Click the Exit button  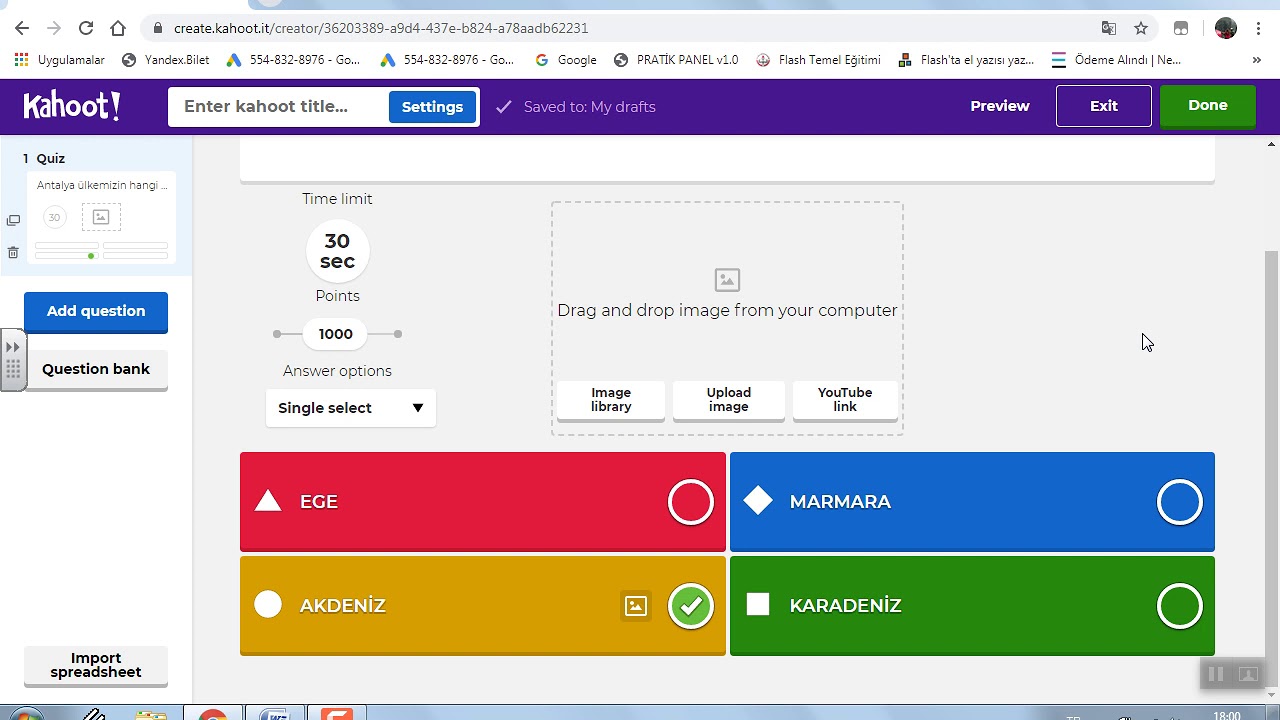coord(1104,106)
